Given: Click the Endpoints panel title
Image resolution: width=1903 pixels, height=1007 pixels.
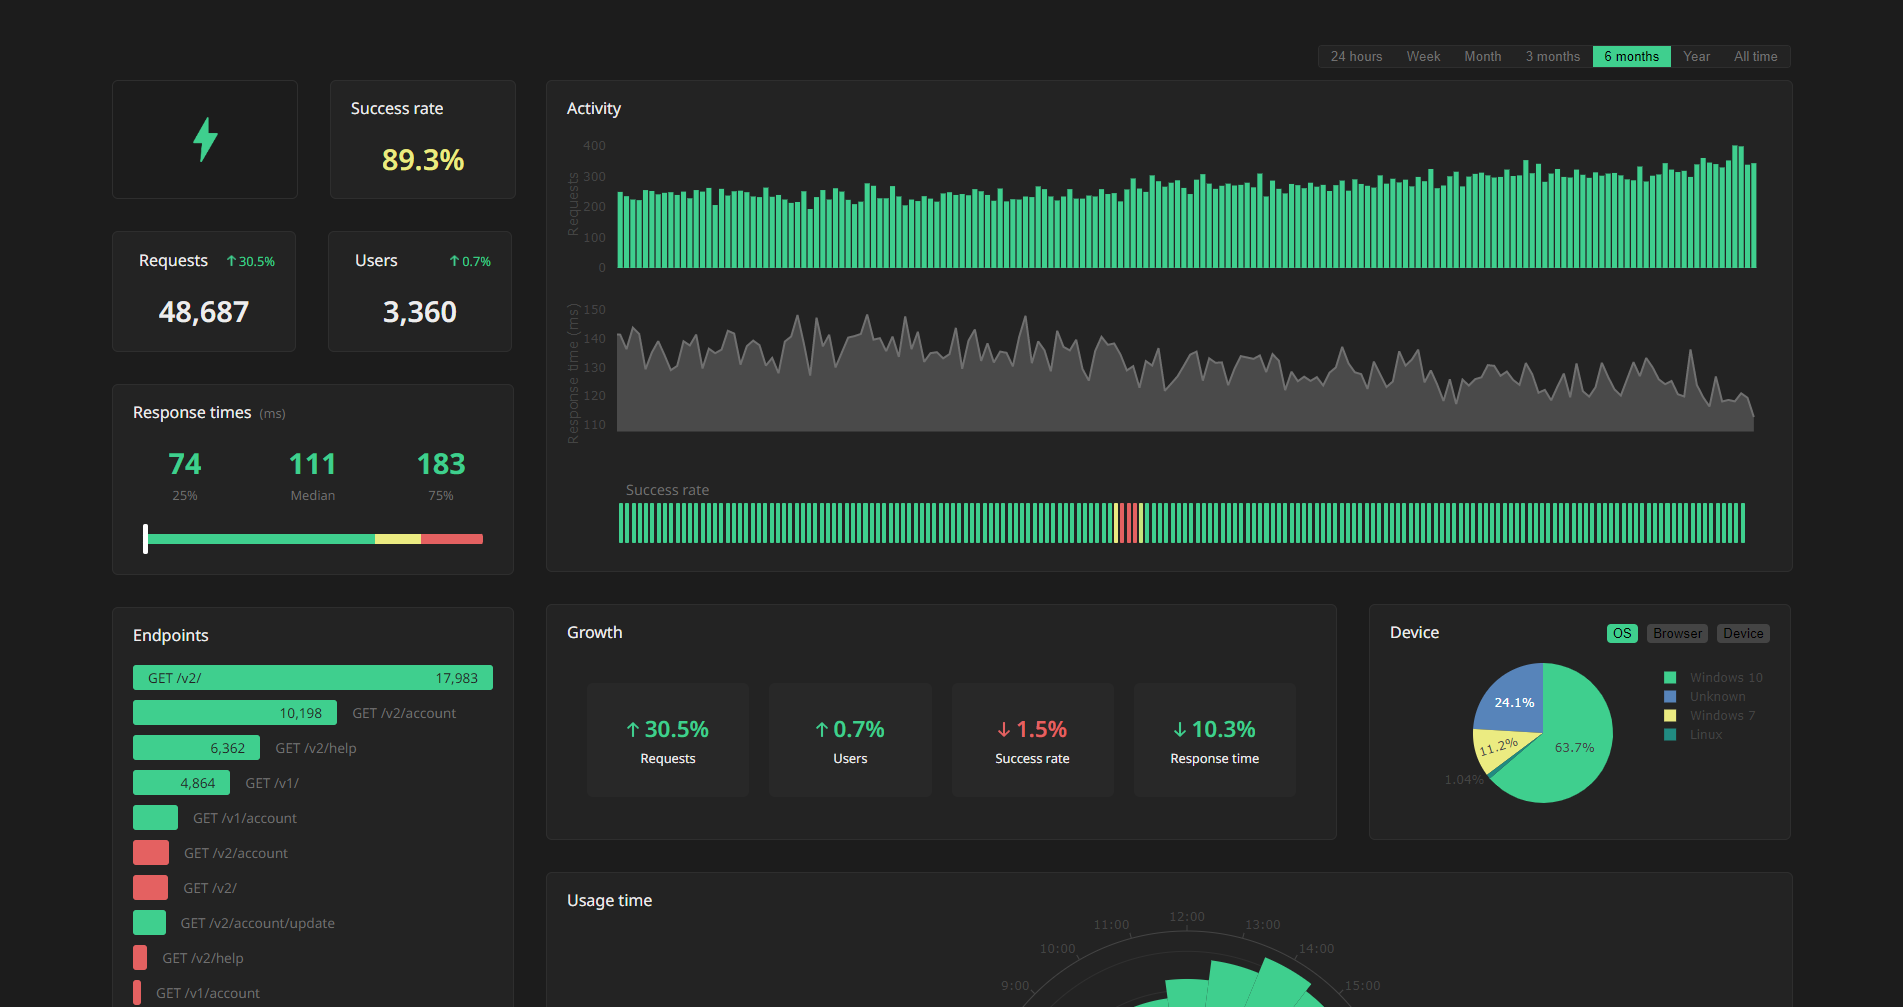Looking at the screenshot, I should pyautogui.click(x=171, y=635).
